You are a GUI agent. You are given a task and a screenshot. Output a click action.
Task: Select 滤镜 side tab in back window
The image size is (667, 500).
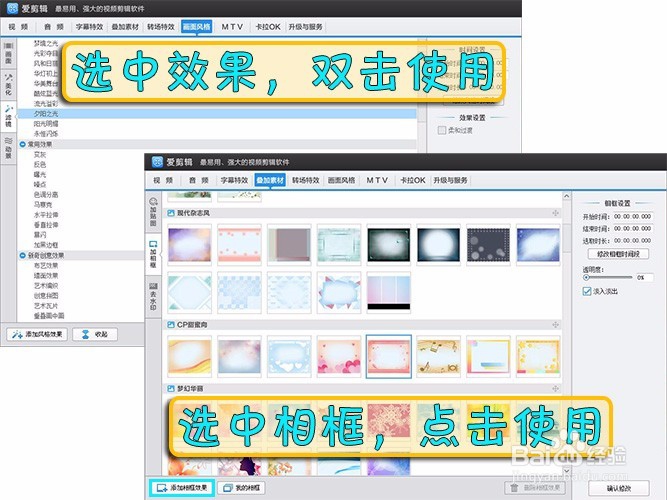click(8, 116)
